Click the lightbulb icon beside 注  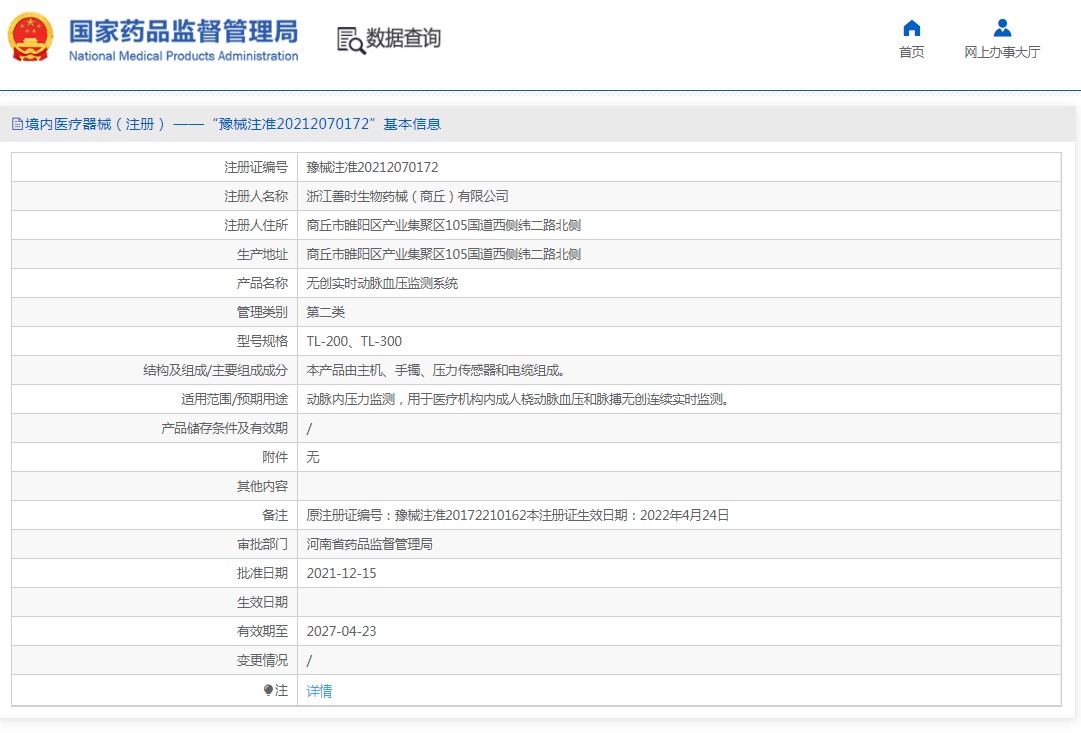point(268,690)
